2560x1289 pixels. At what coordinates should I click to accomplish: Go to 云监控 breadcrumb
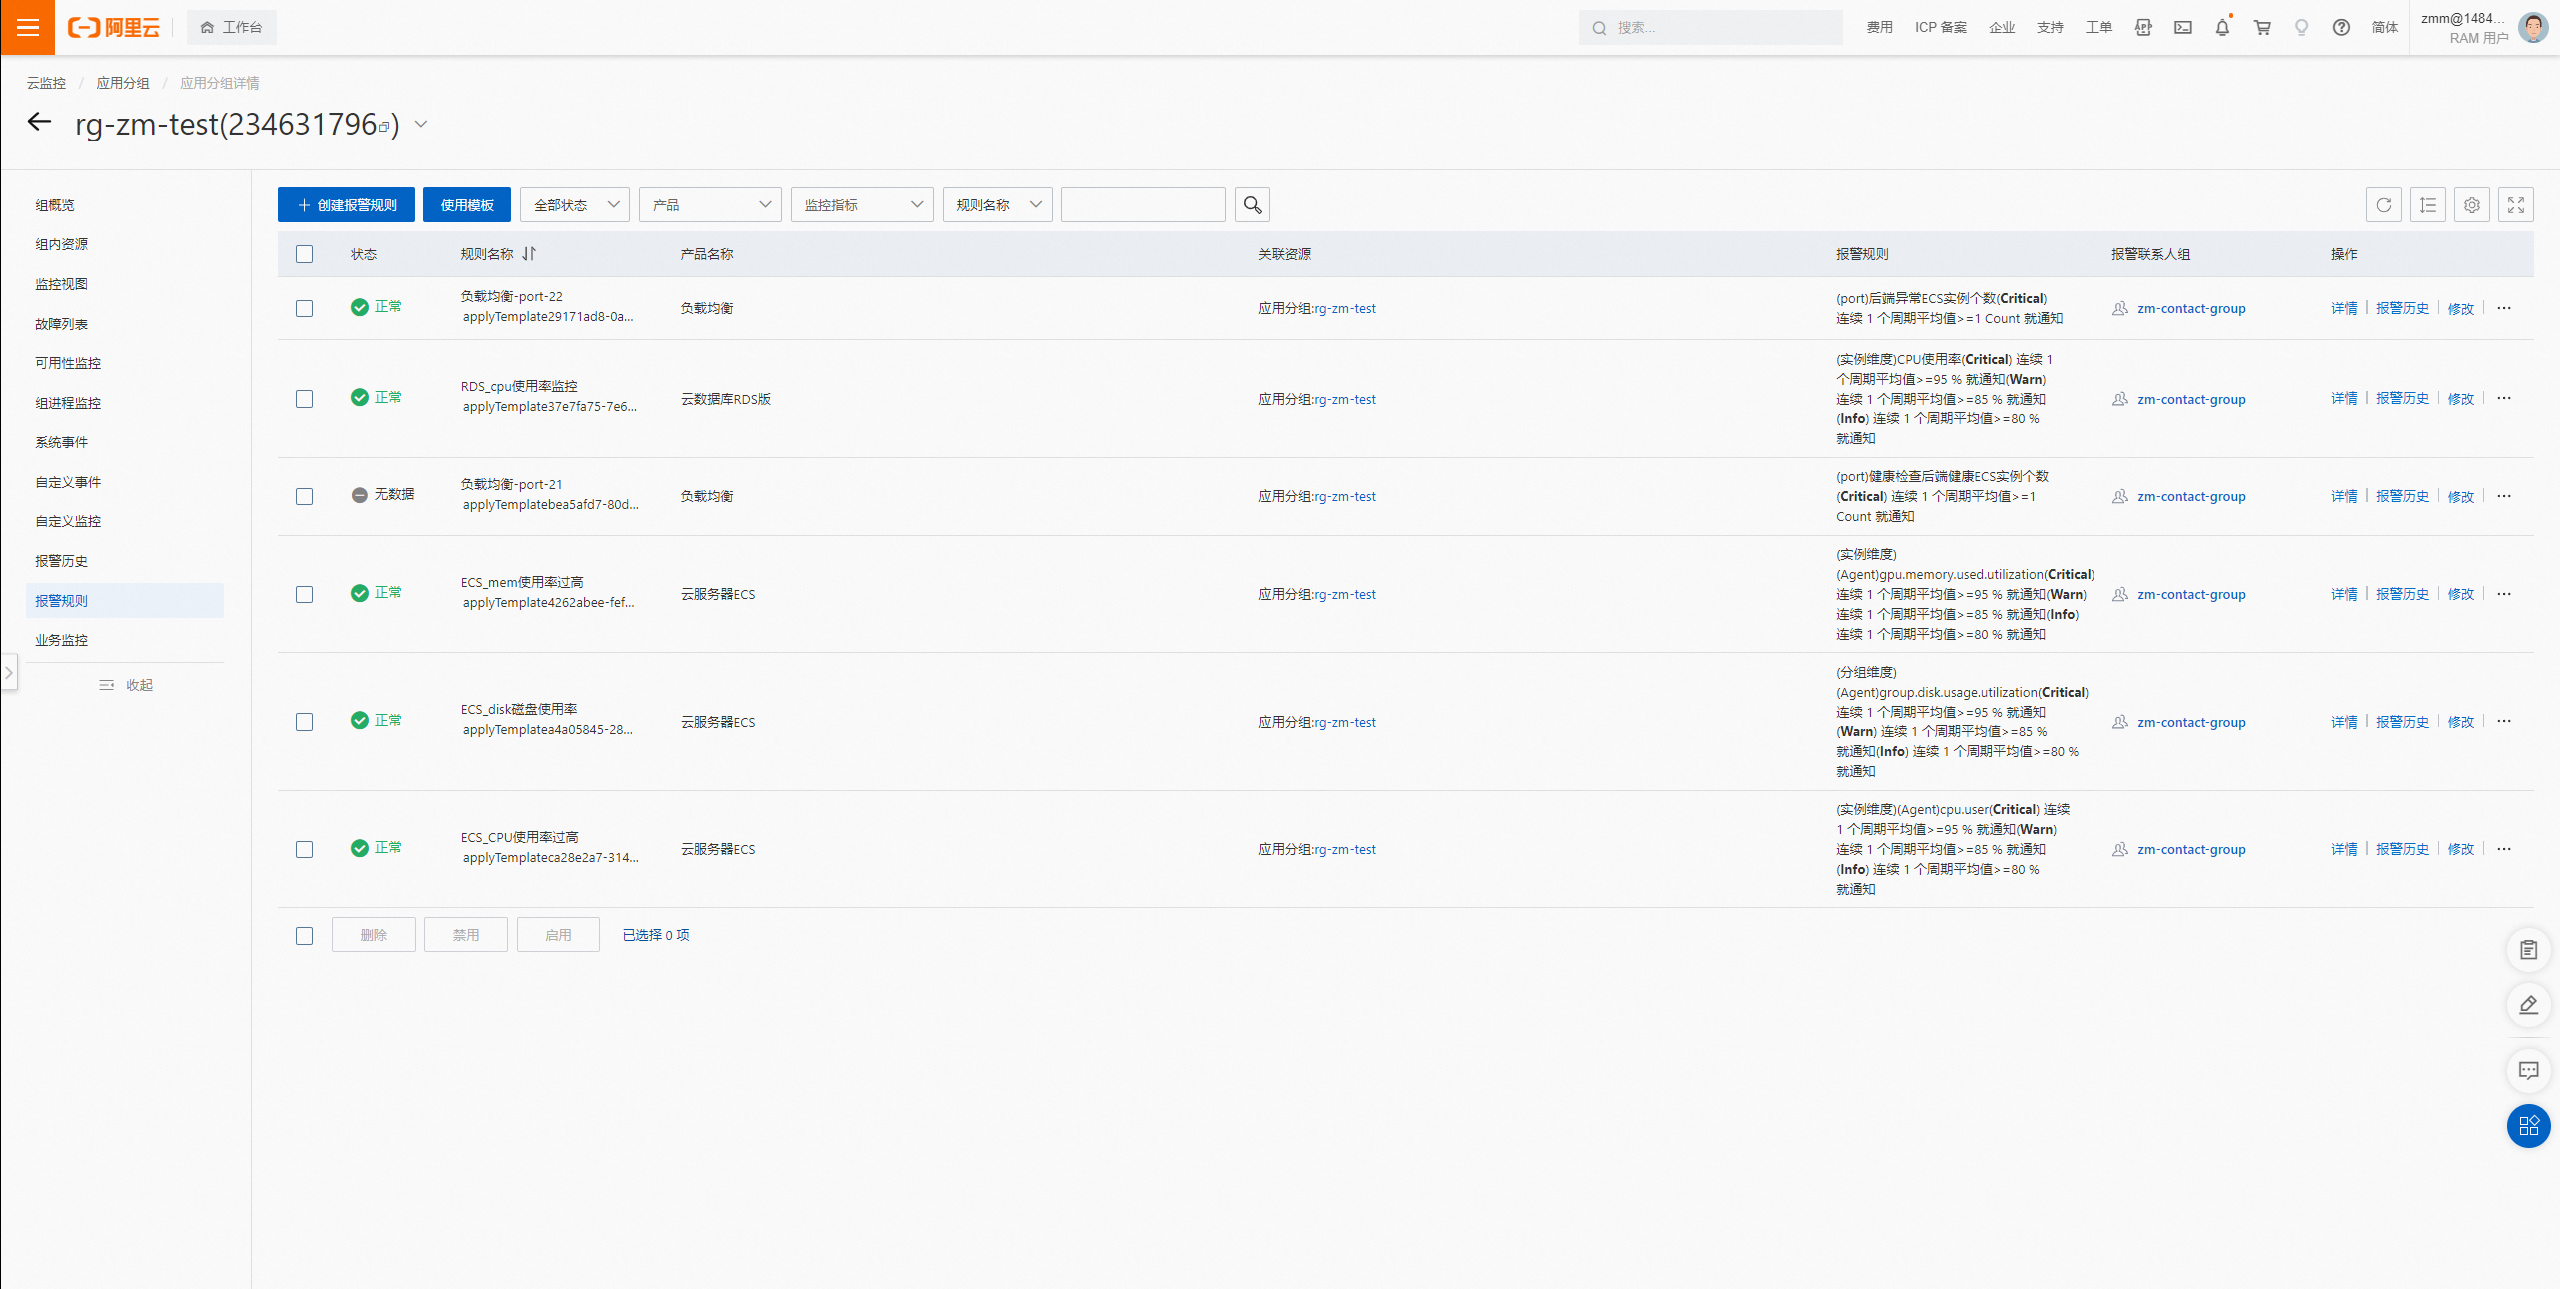tap(46, 83)
